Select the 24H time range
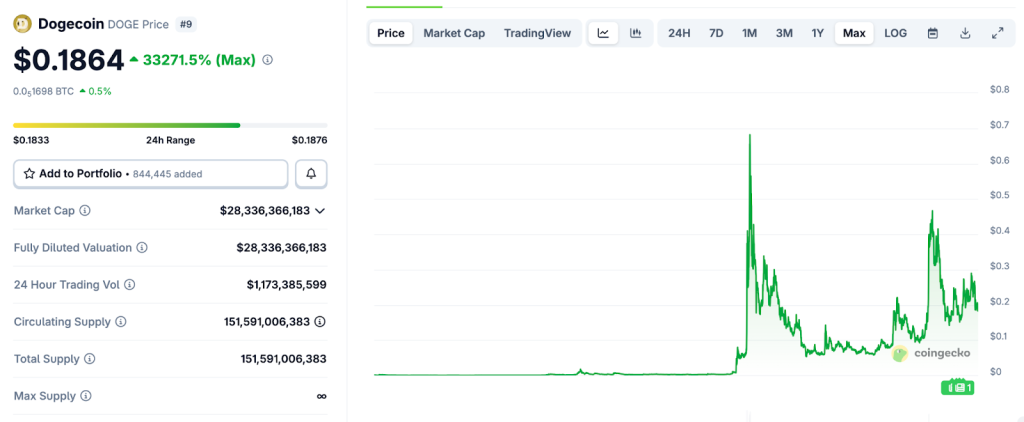The height and width of the screenshot is (422, 1024). tap(679, 33)
